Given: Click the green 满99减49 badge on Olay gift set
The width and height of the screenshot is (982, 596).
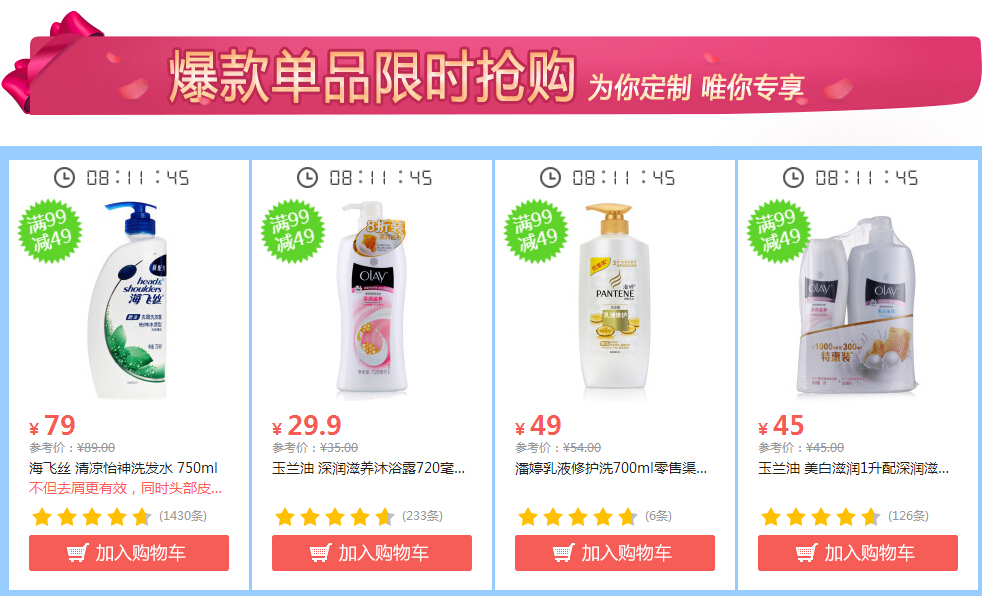Looking at the screenshot, I should pos(779,230).
